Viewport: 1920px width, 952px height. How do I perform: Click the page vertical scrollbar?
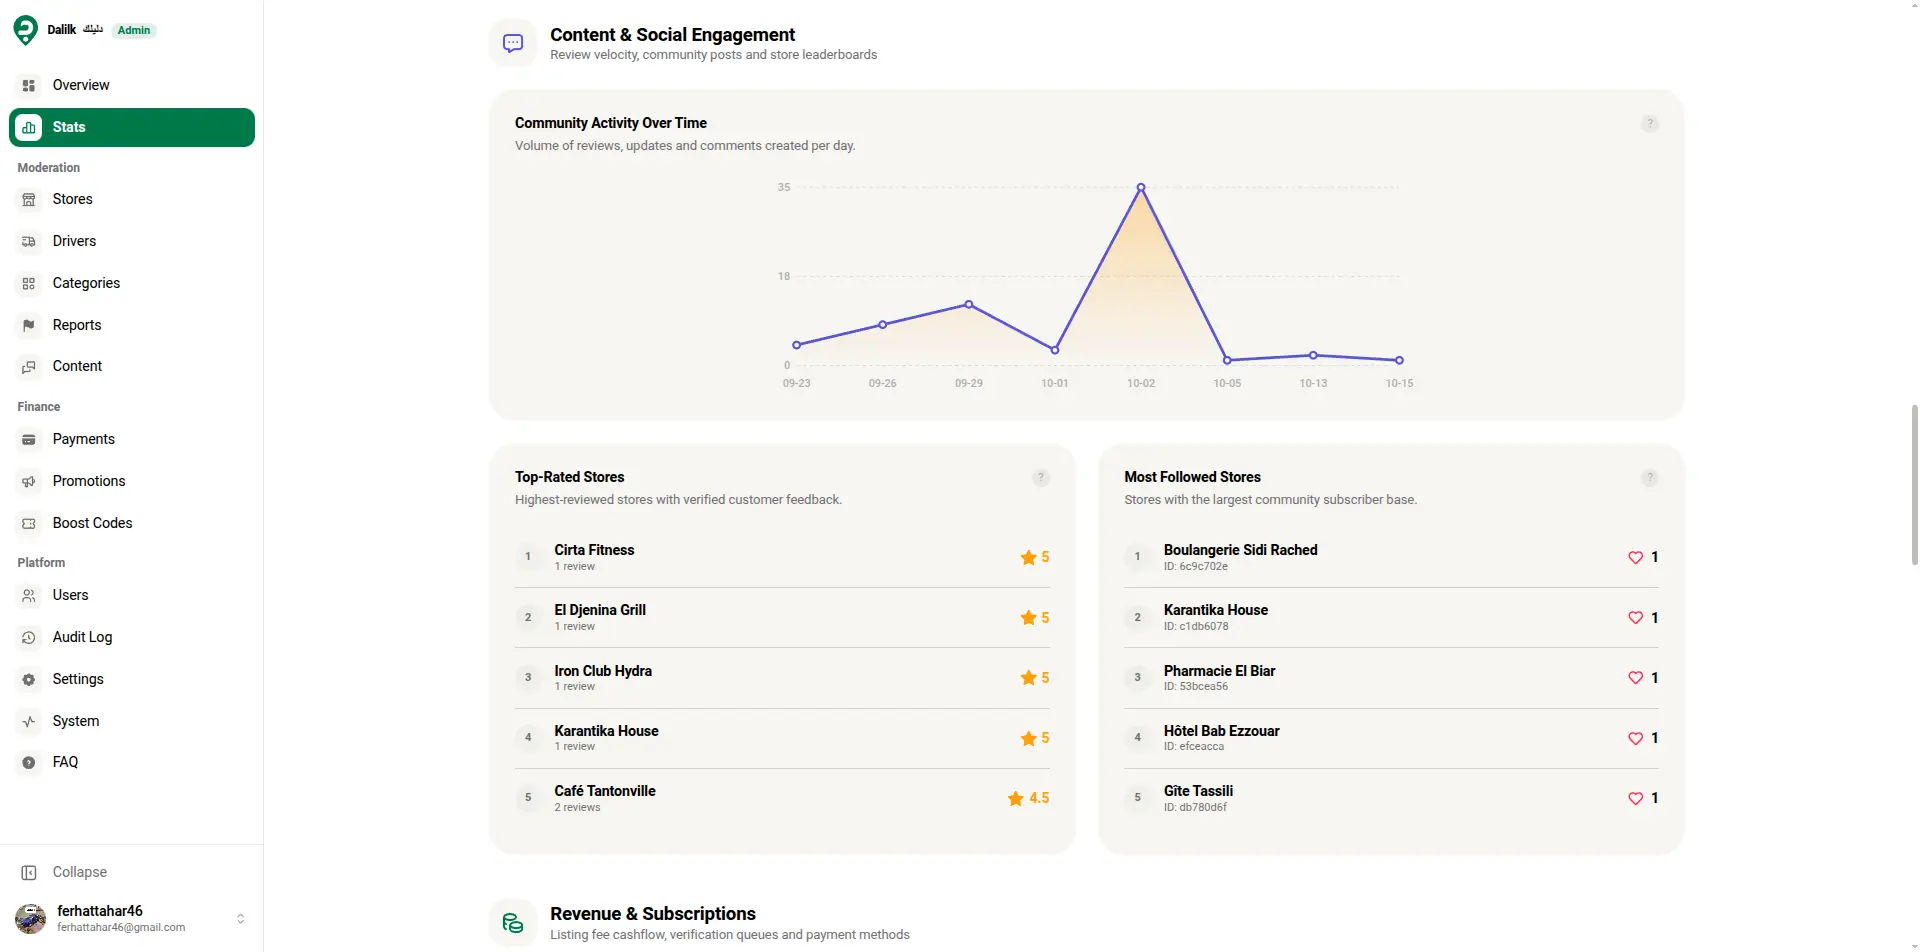tap(1914, 485)
